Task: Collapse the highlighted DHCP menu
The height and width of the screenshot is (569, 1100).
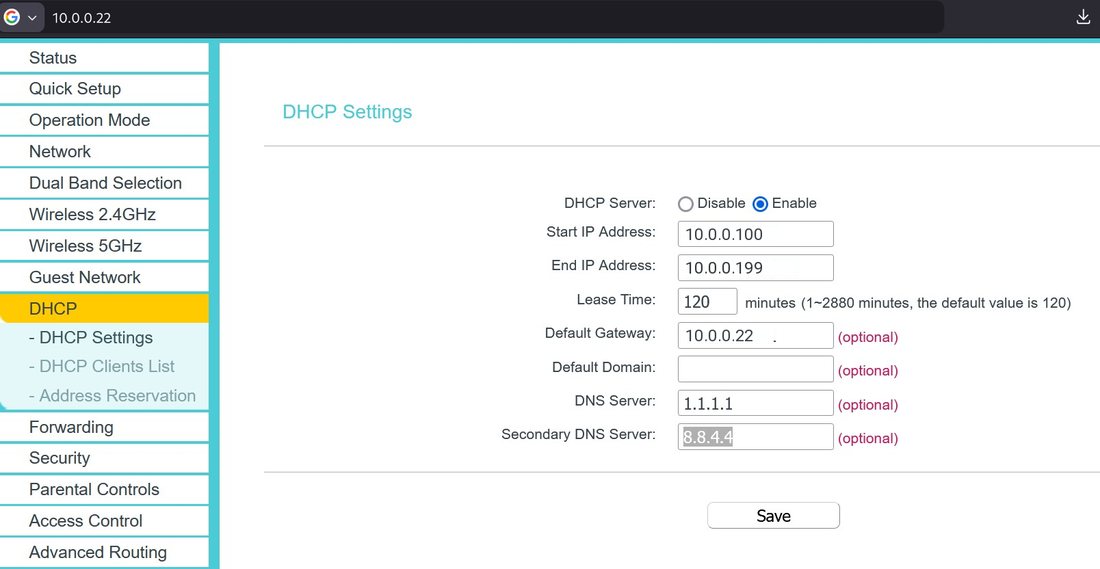Action: coord(104,309)
